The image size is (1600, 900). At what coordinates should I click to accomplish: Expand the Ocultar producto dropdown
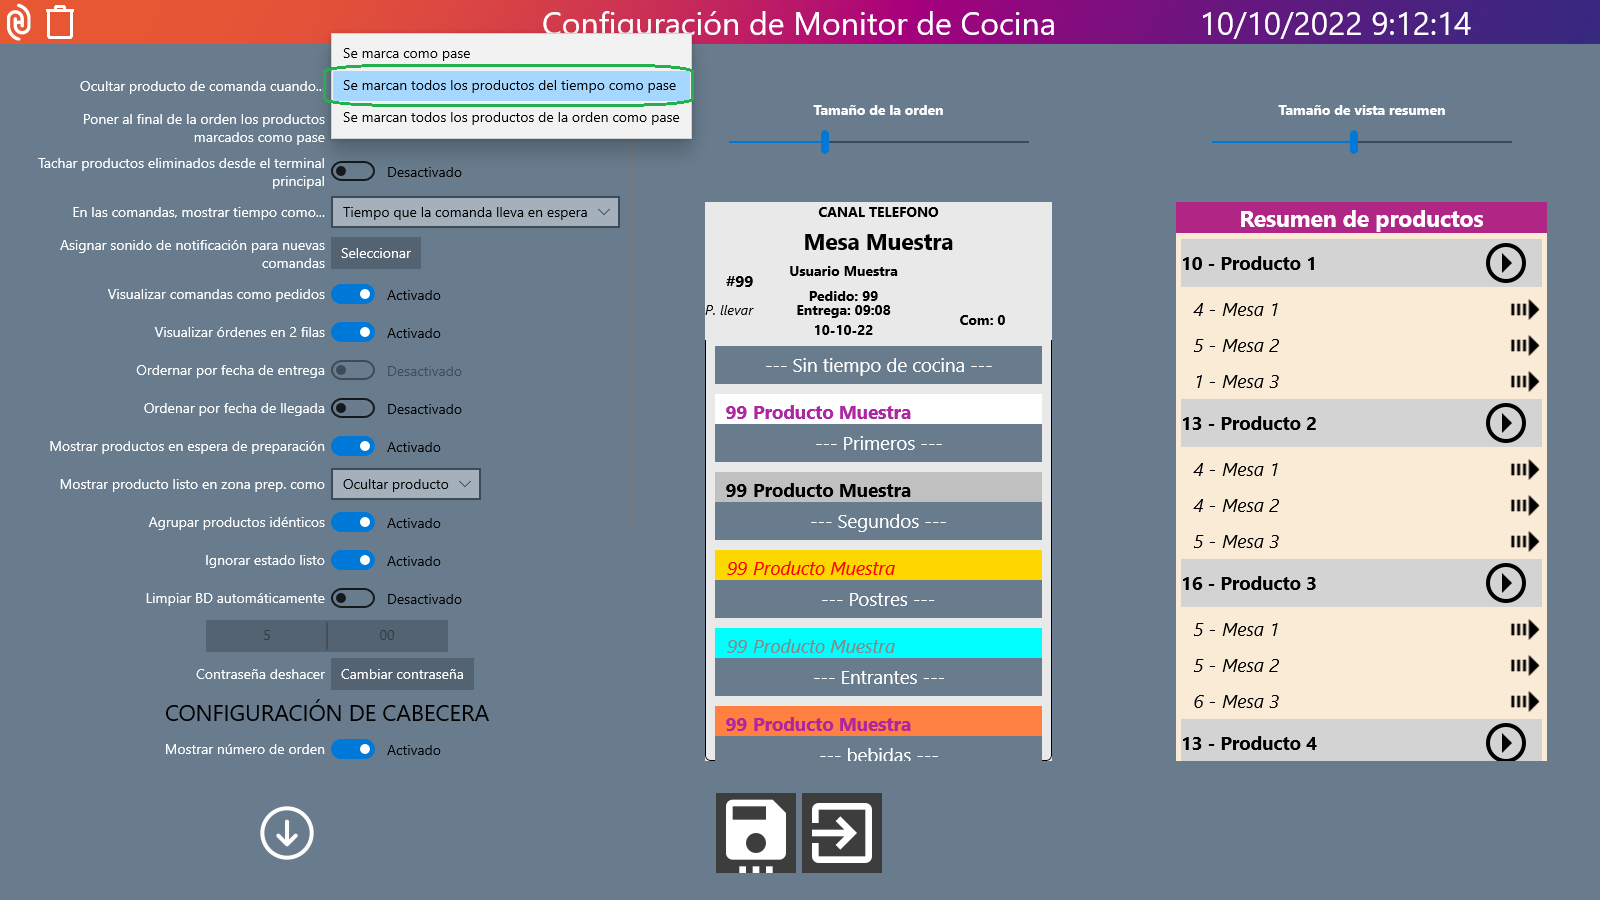(405, 484)
